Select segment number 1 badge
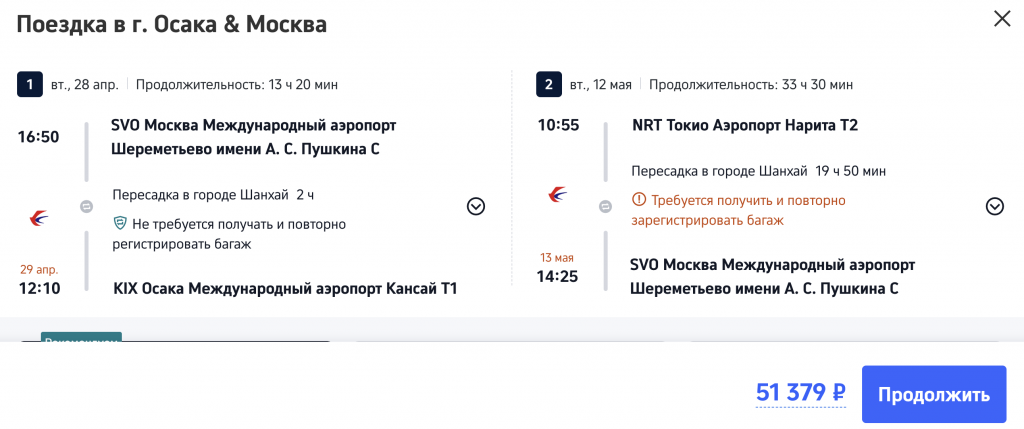Image resolution: width=1024 pixels, height=429 pixels. (30, 85)
